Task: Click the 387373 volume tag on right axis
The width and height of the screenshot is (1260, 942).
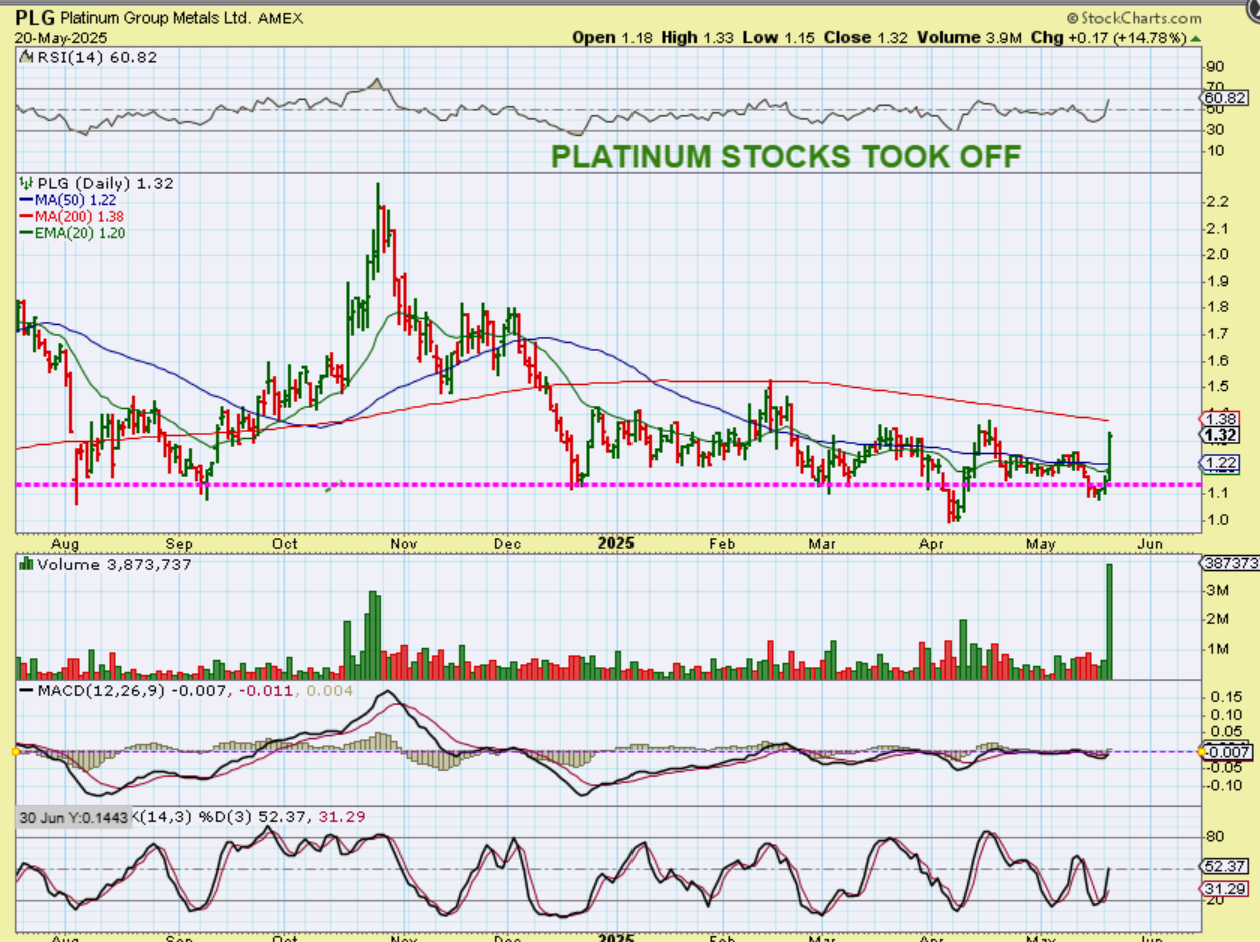Action: point(1229,564)
